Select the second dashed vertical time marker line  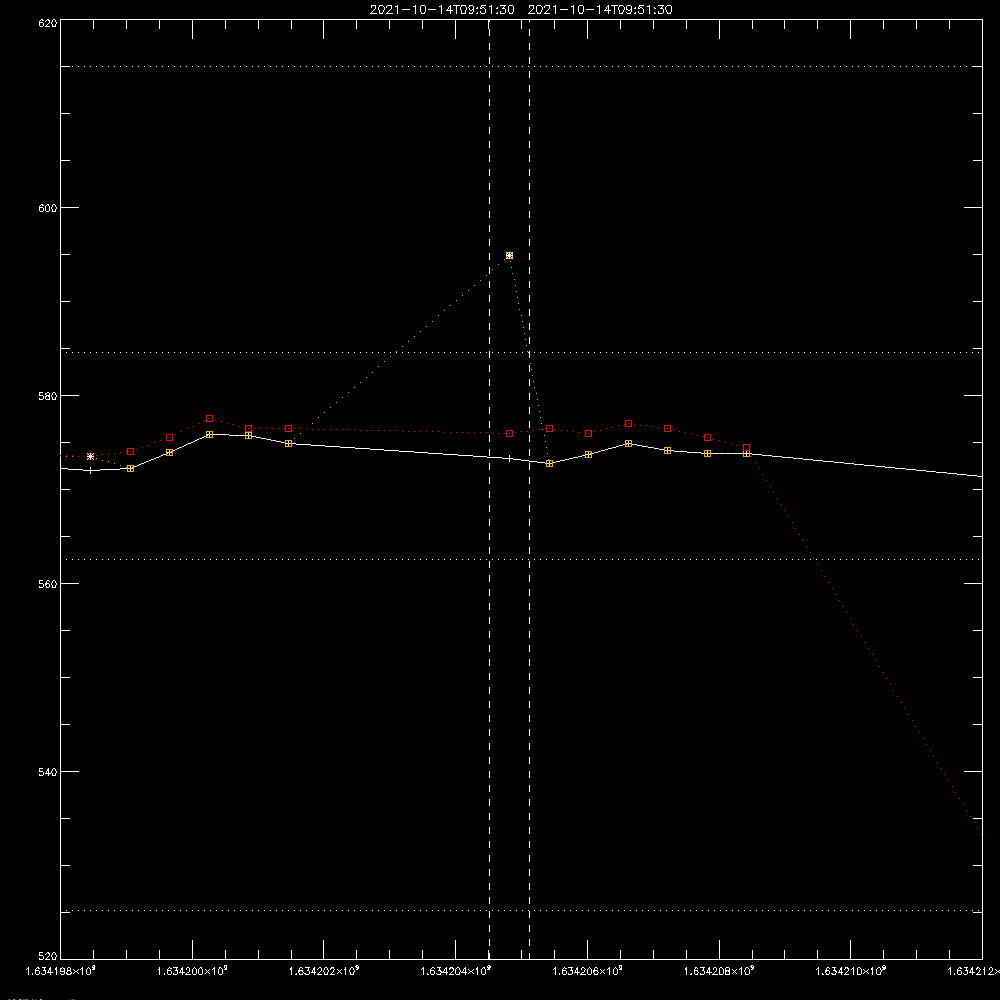529,489
